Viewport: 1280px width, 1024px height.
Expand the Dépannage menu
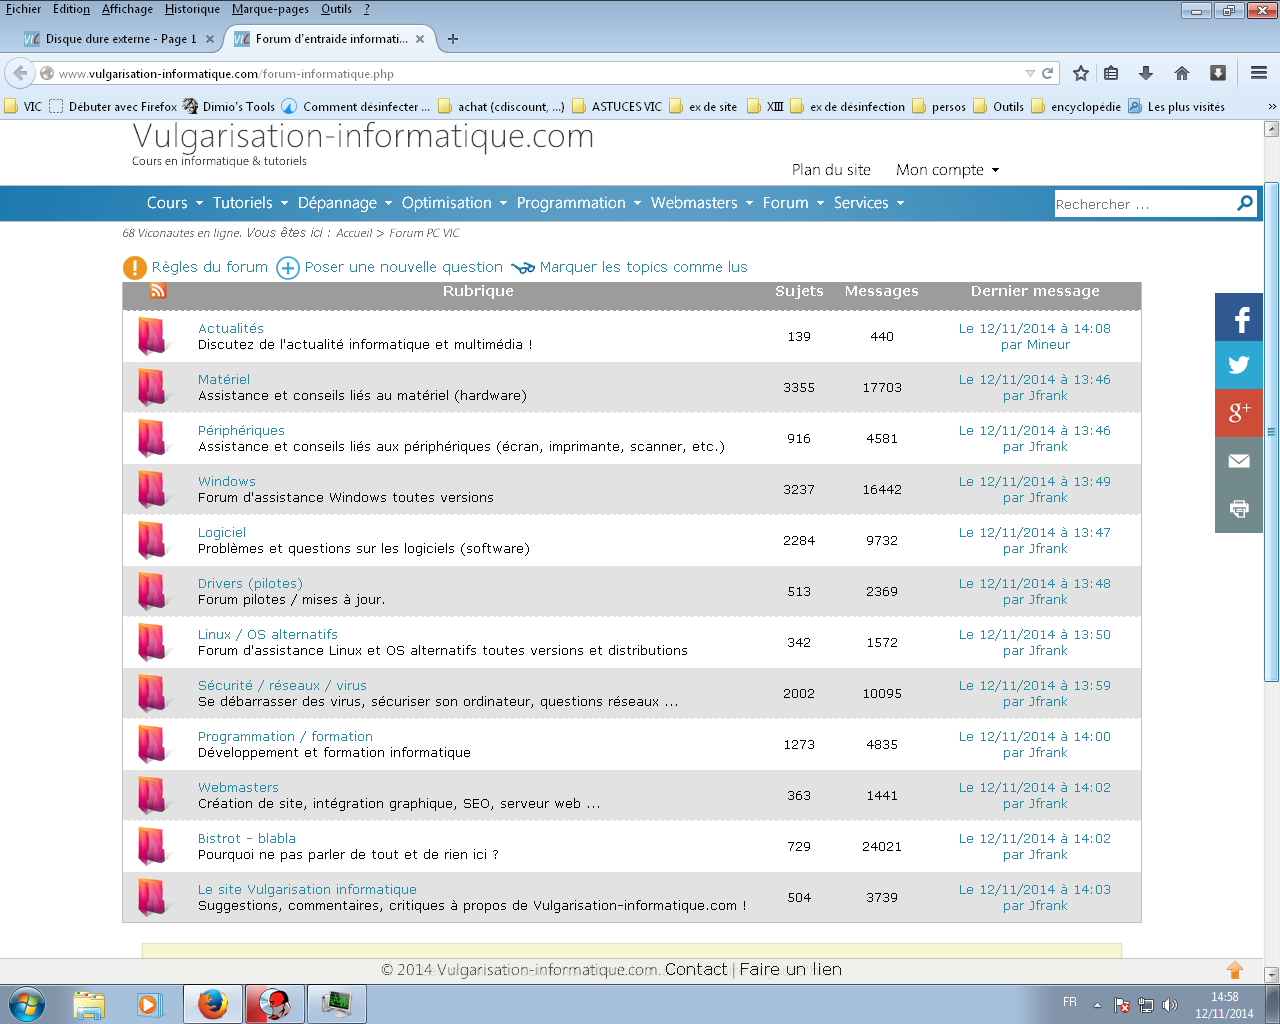345,203
